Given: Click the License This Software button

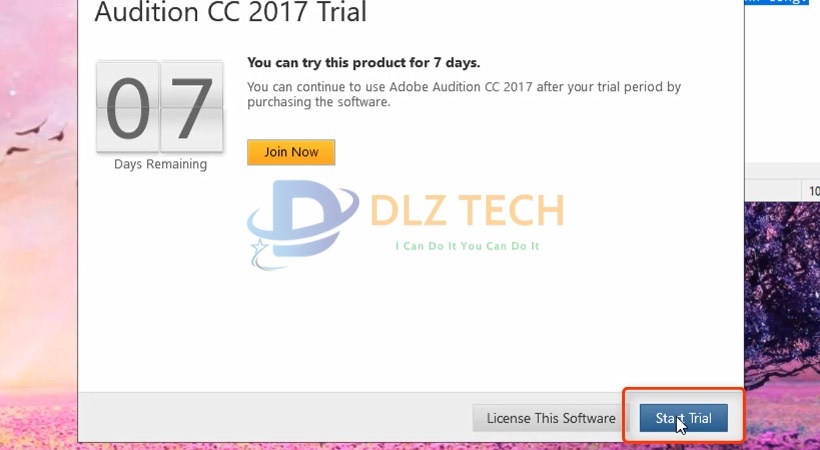Looking at the screenshot, I should click(x=551, y=418).
